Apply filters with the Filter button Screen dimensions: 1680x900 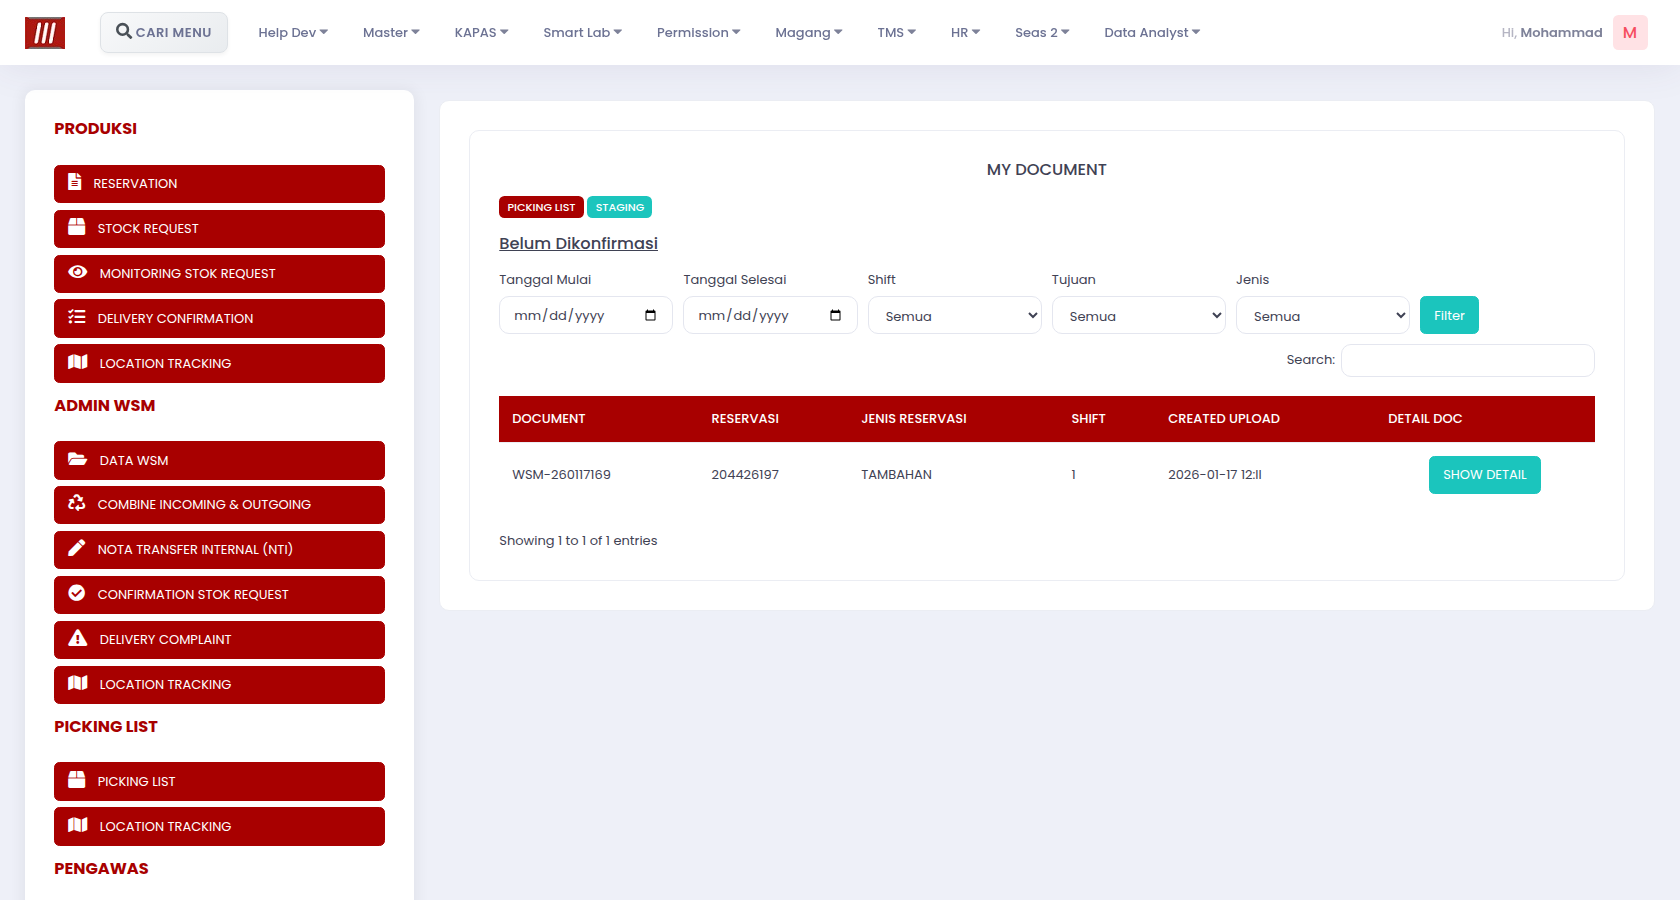coord(1449,315)
